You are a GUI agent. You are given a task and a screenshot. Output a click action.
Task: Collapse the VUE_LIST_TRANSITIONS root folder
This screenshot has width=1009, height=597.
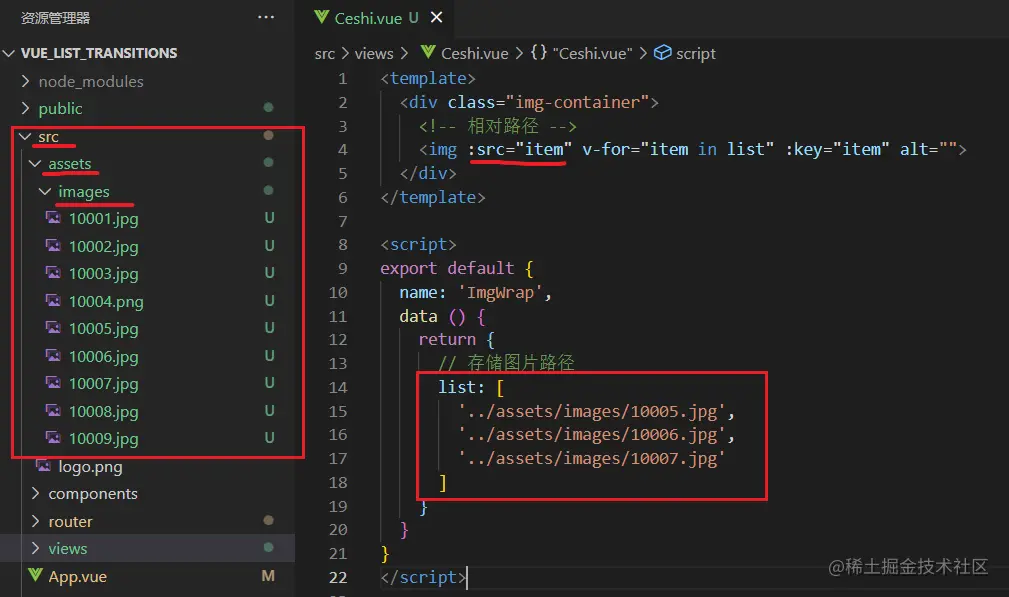click(9, 53)
